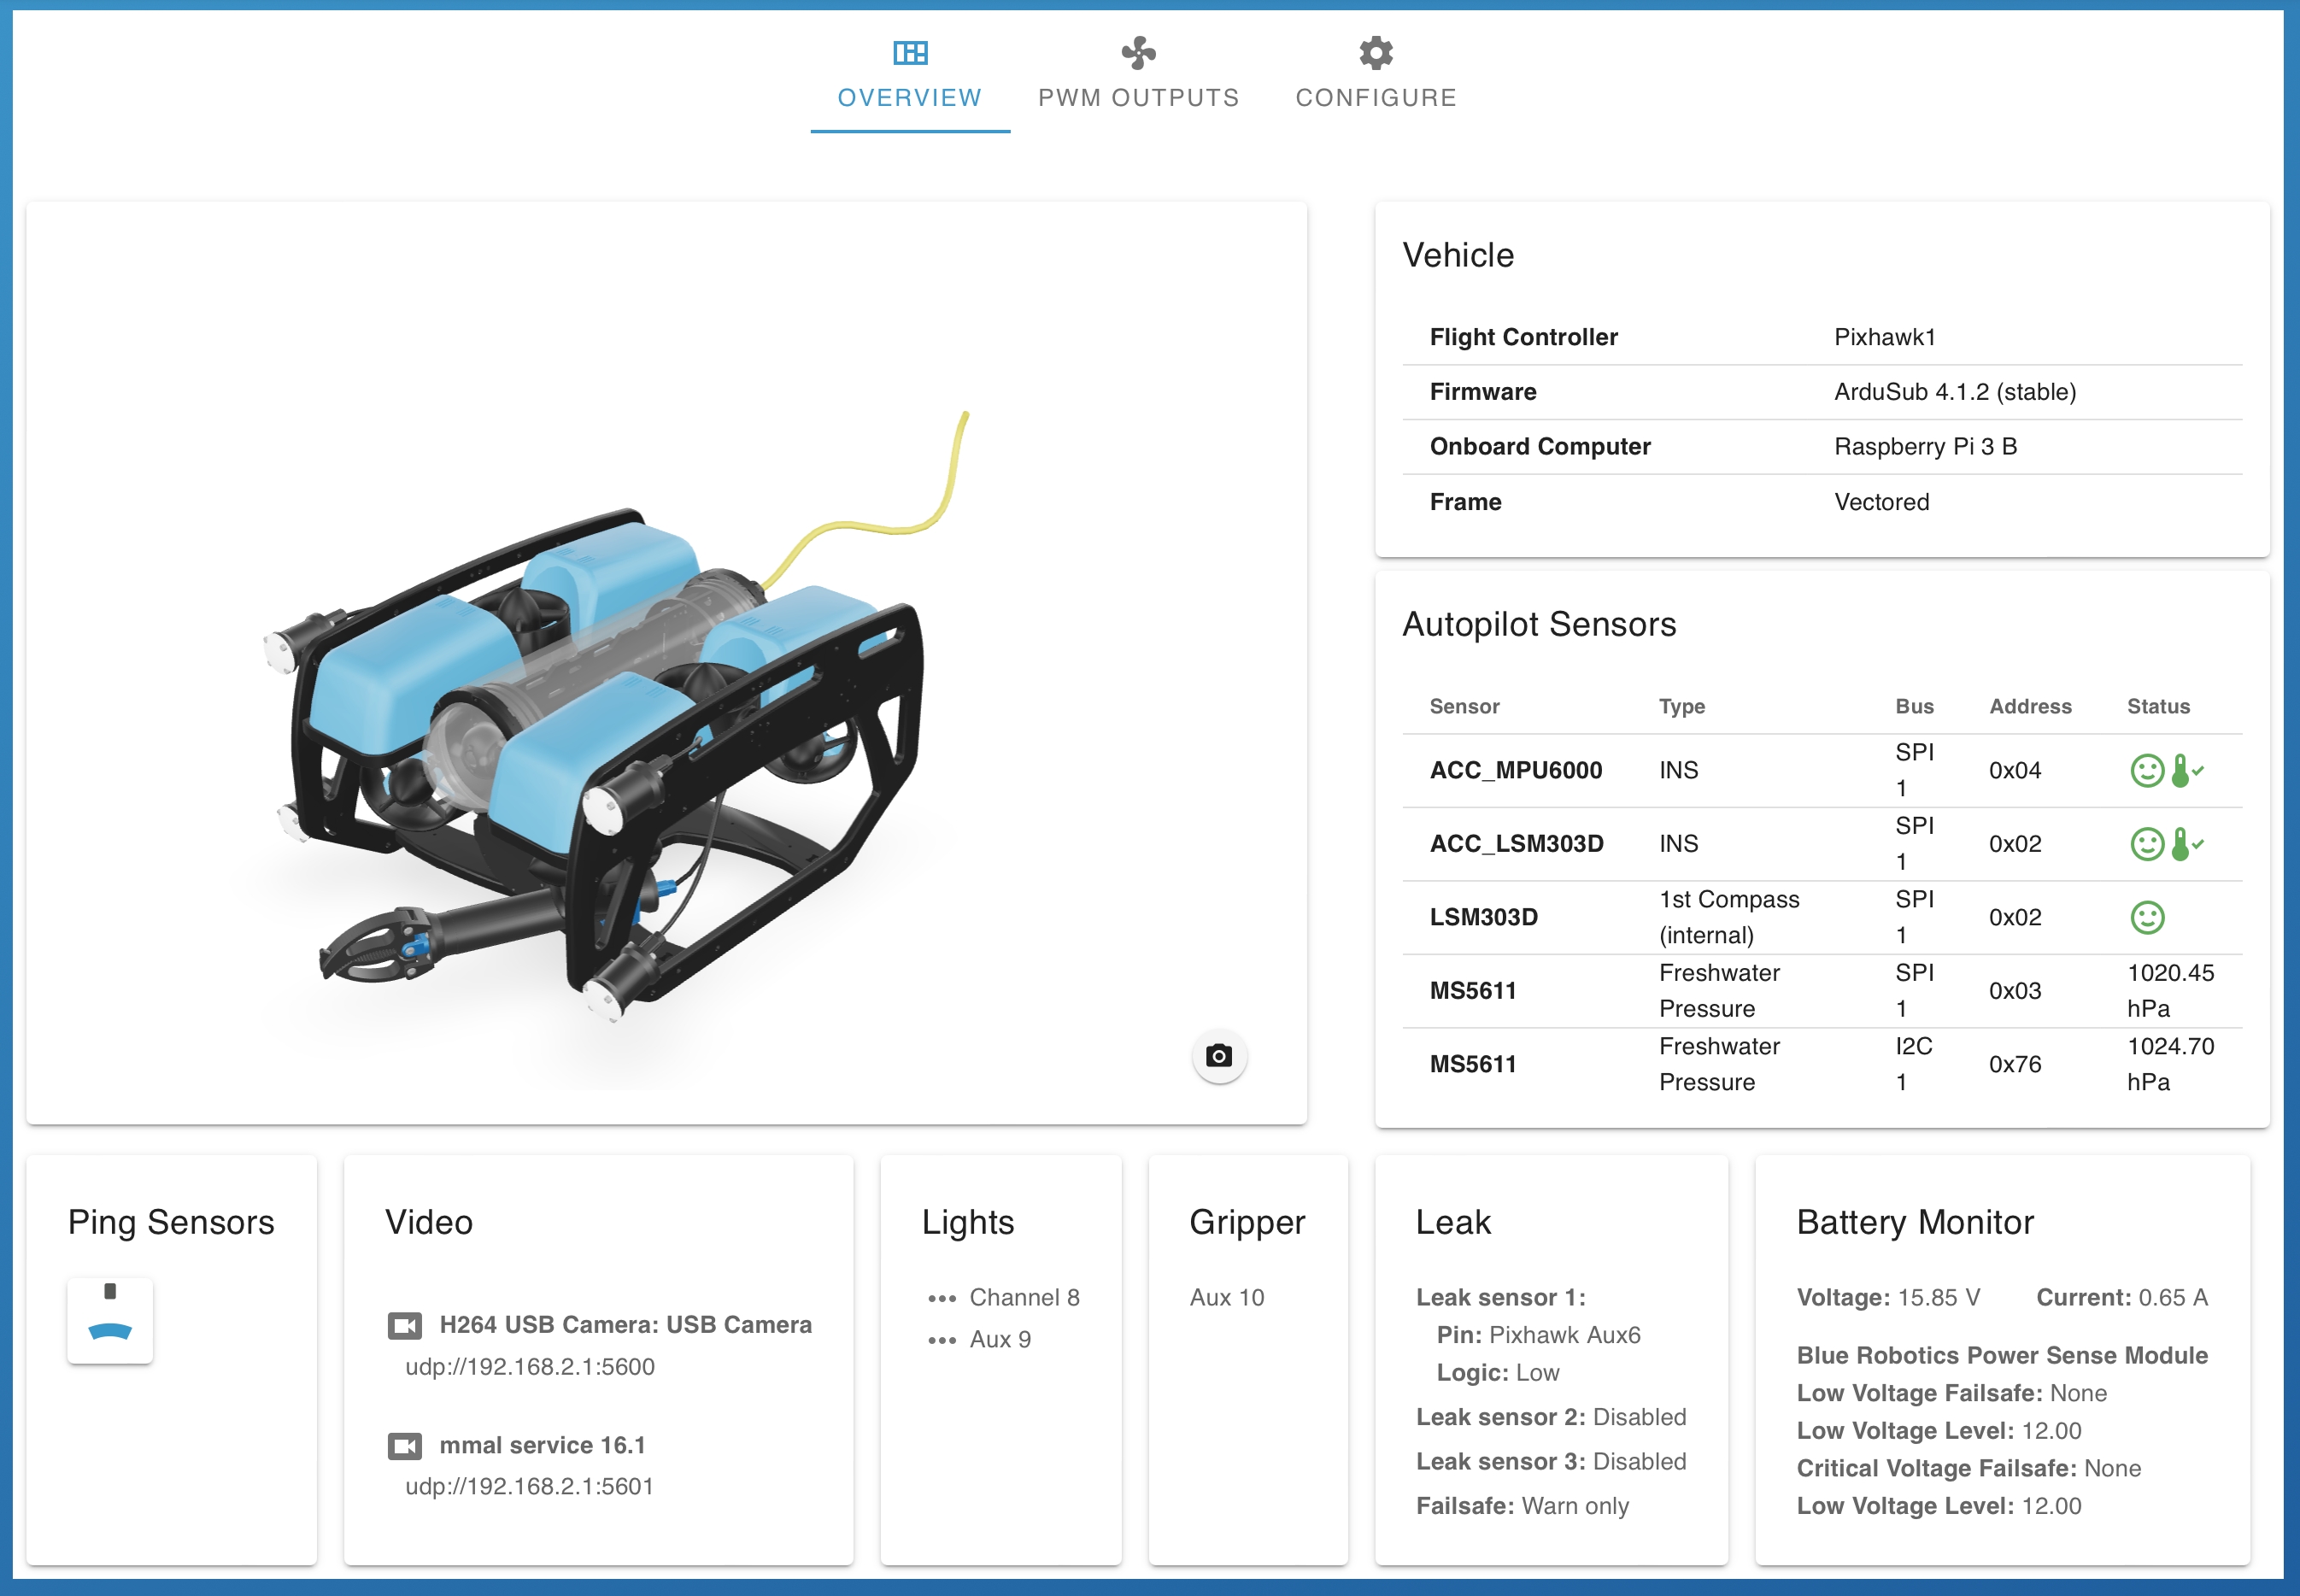2300x1596 pixels.
Task: Click the Address column header
Action: tap(2030, 706)
